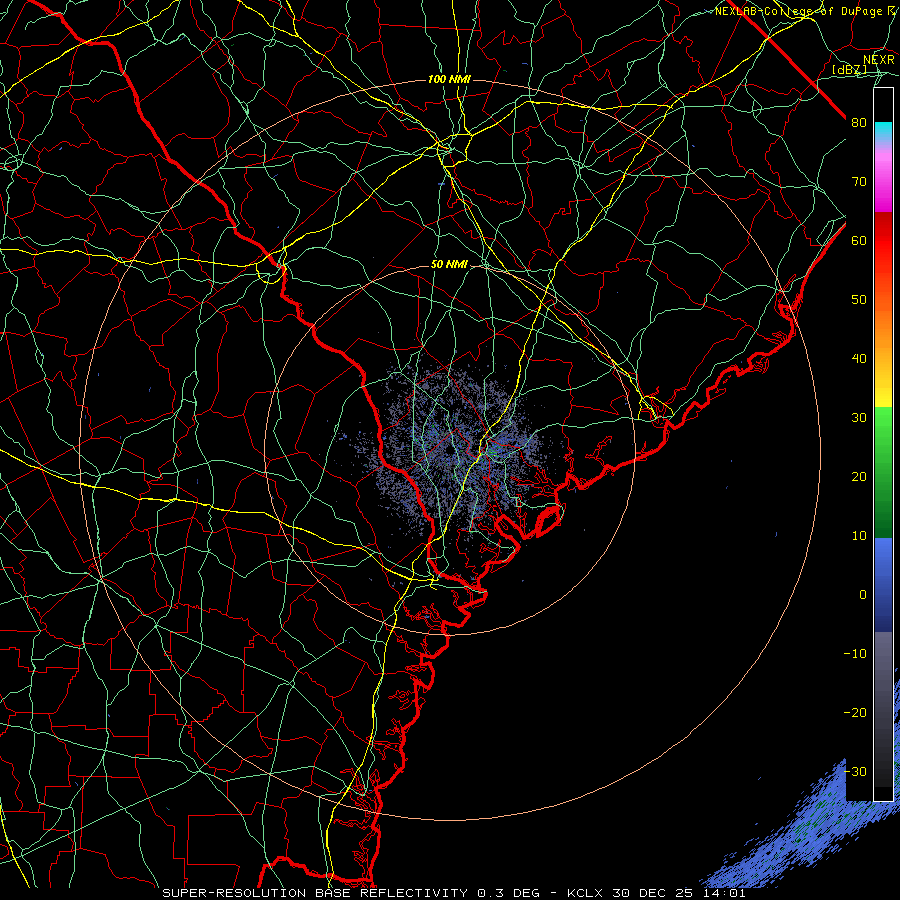Click the "KCLX" station identifier in the caption
This screenshot has height=900, width=900.
[587, 893]
